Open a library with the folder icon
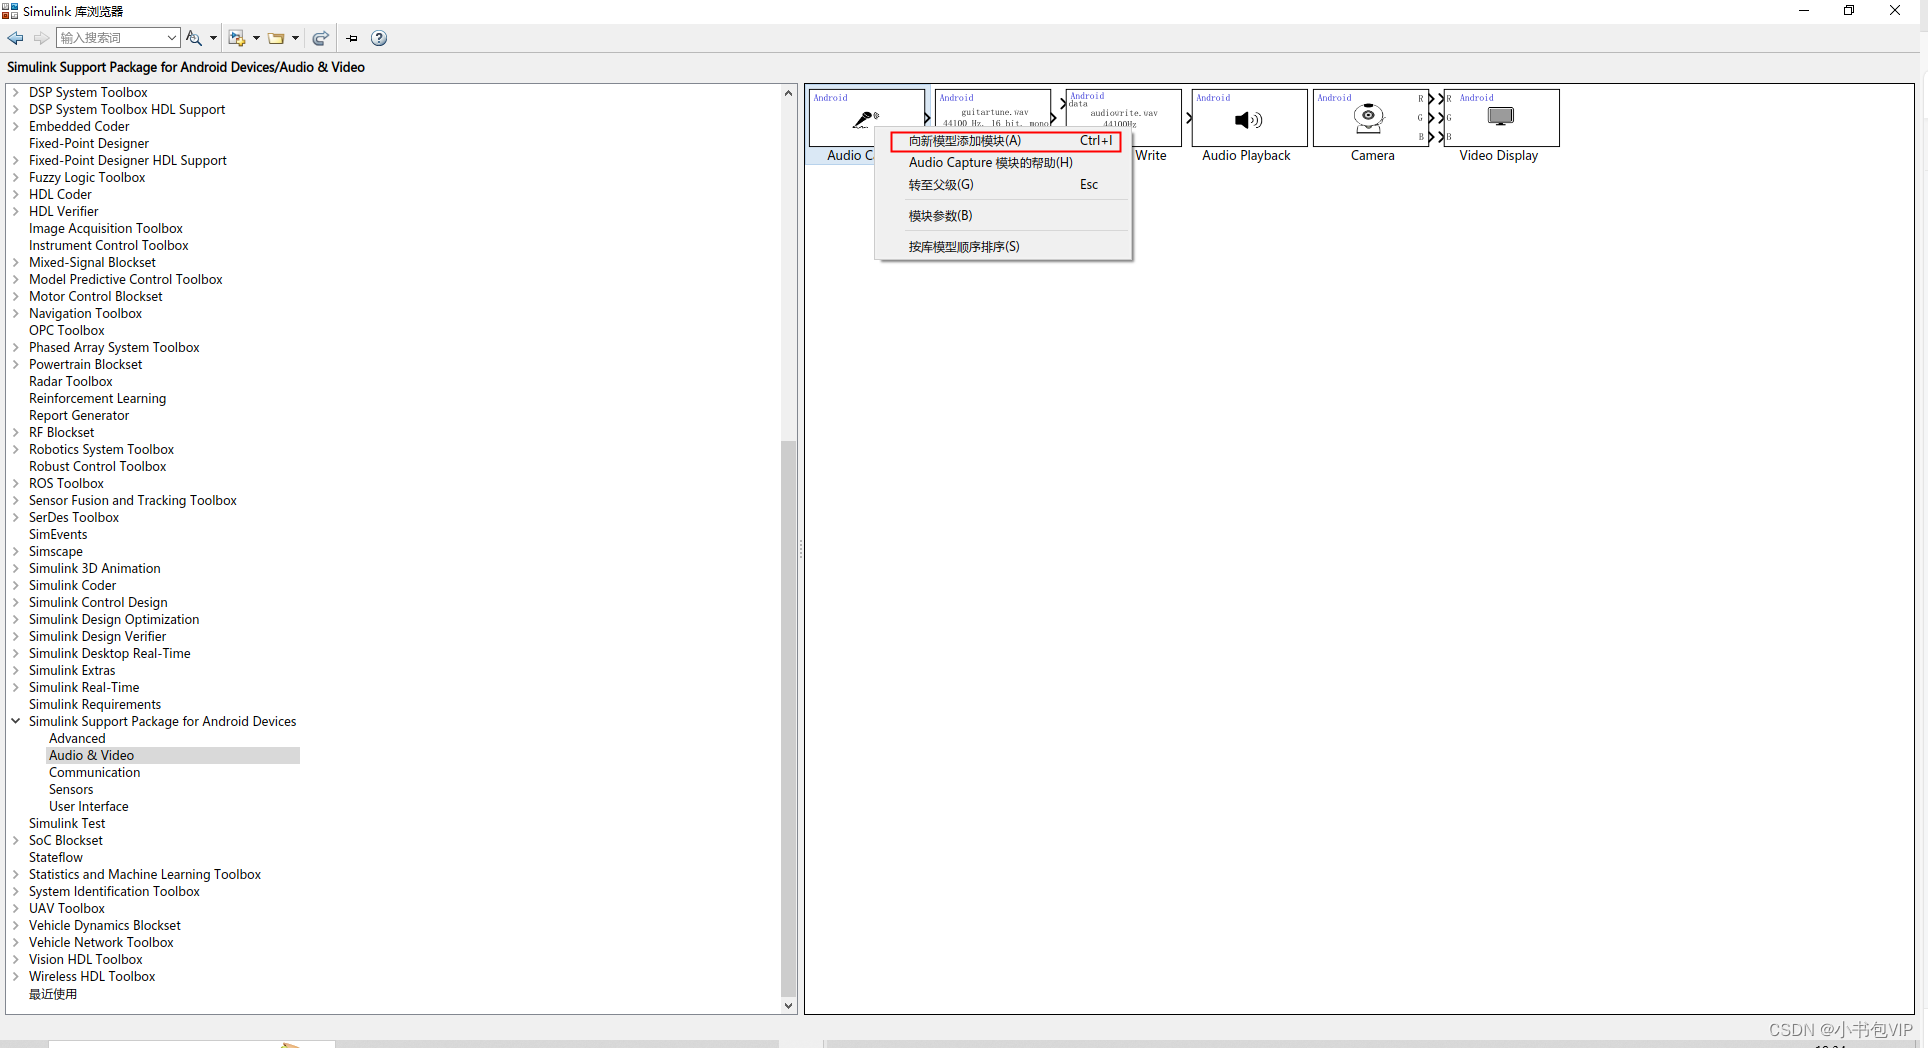The height and width of the screenshot is (1048, 1928). click(x=277, y=38)
